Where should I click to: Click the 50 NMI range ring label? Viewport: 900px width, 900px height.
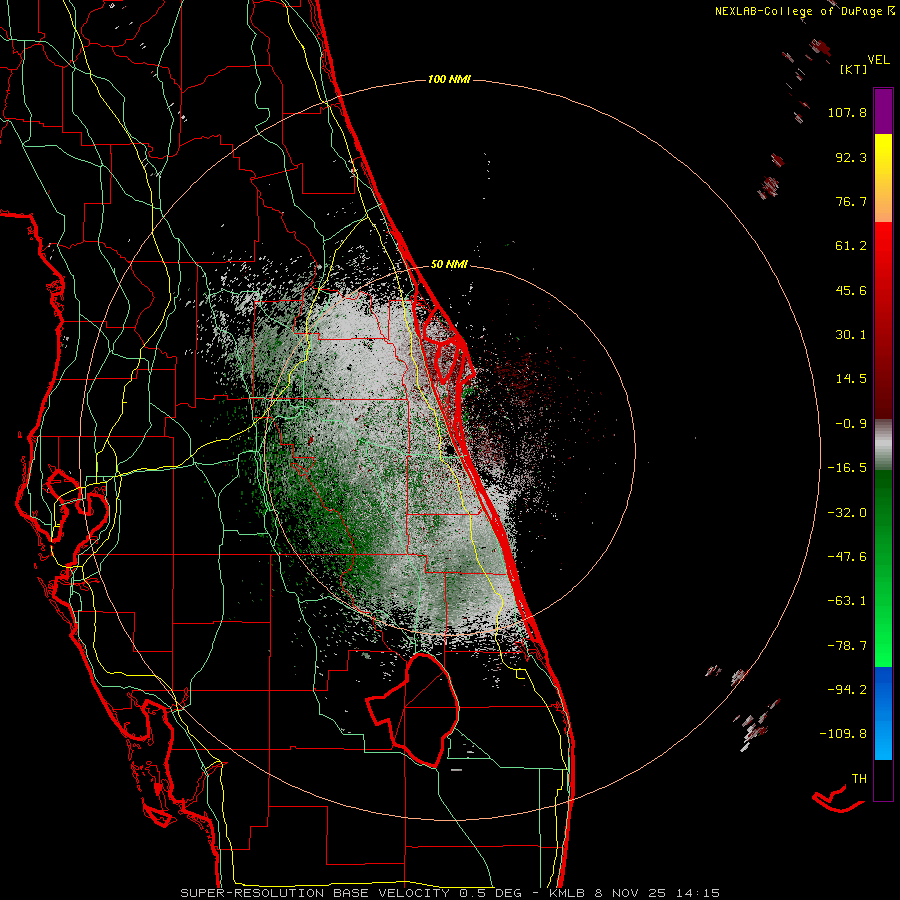(x=449, y=264)
